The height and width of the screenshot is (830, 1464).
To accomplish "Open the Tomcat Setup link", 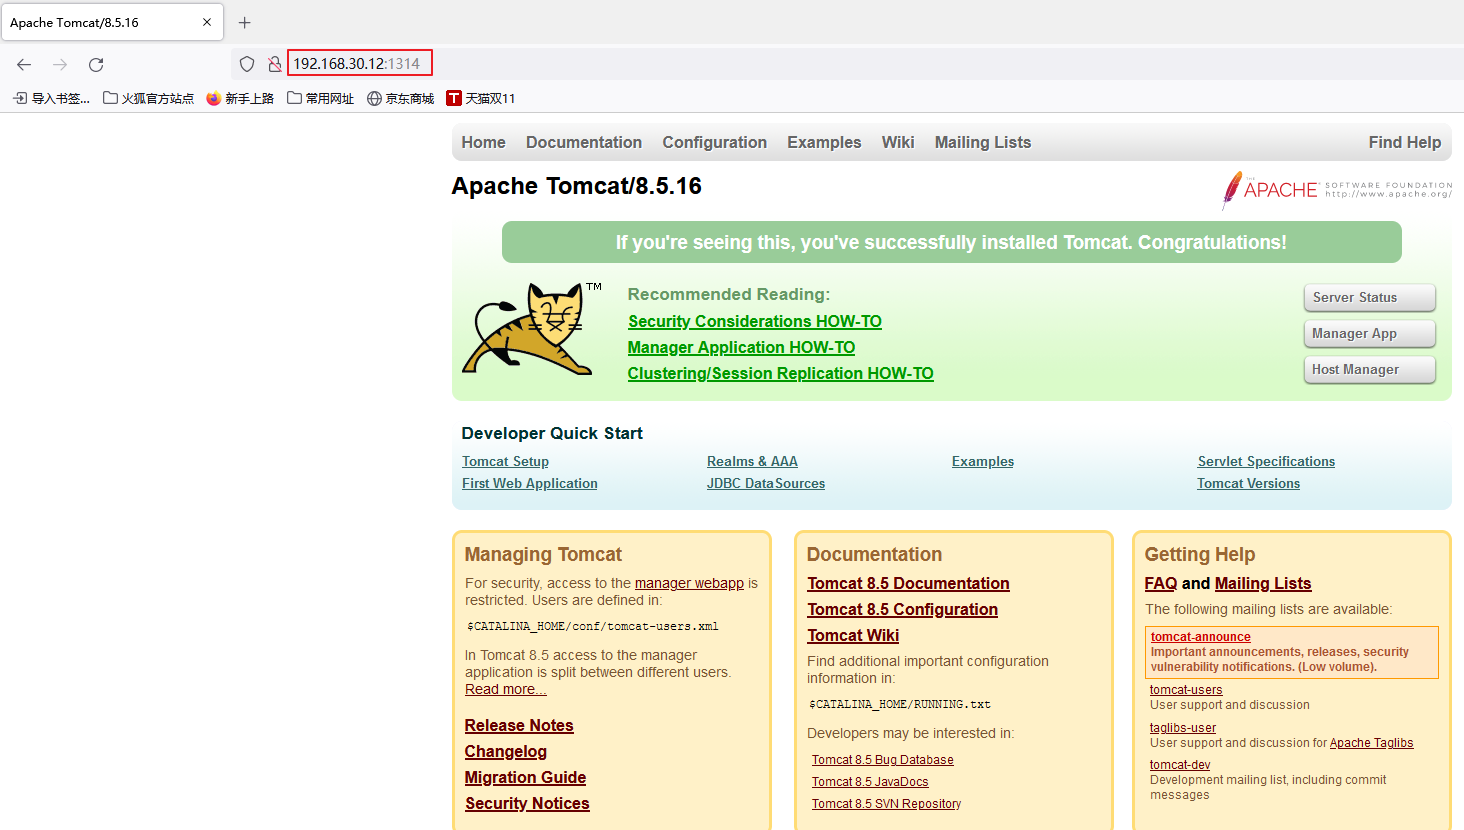I will (x=505, y=461).
